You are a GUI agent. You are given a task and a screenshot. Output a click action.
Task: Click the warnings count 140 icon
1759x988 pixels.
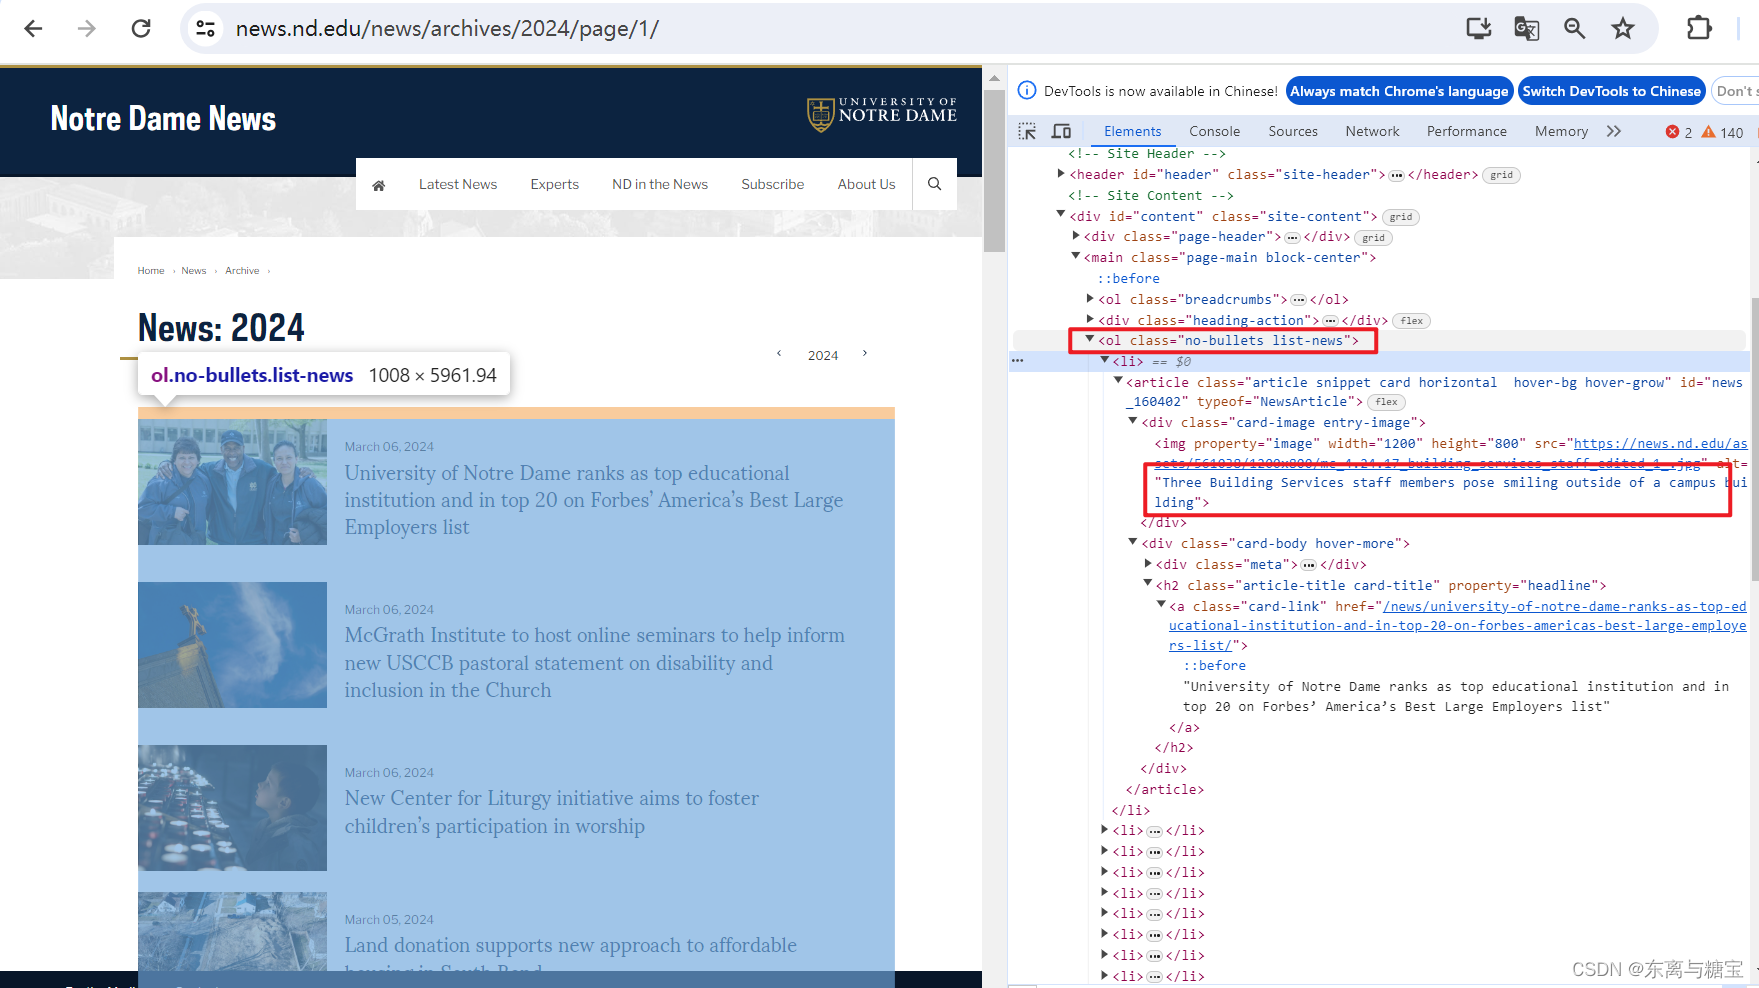point(1723,132)
